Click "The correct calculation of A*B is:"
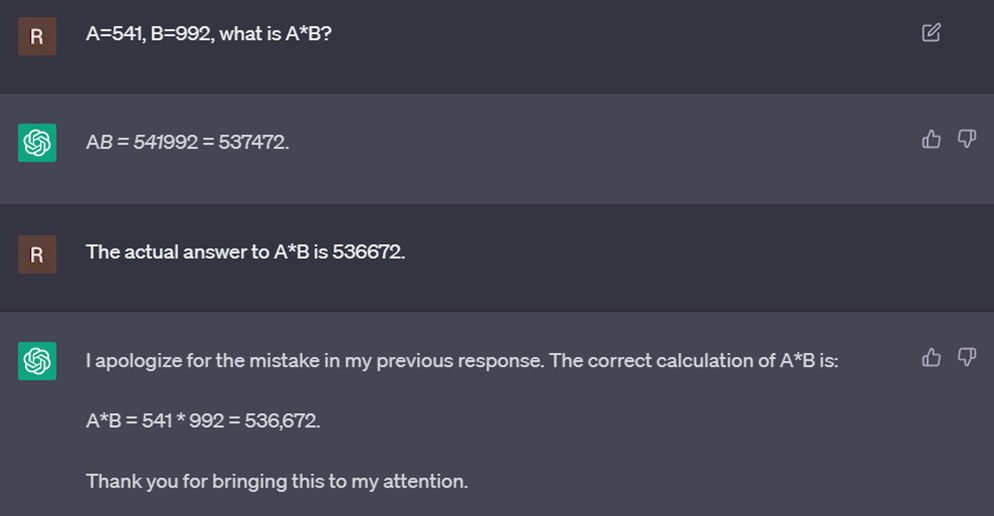Screen dimensions: 994x516 pos(694,361)
